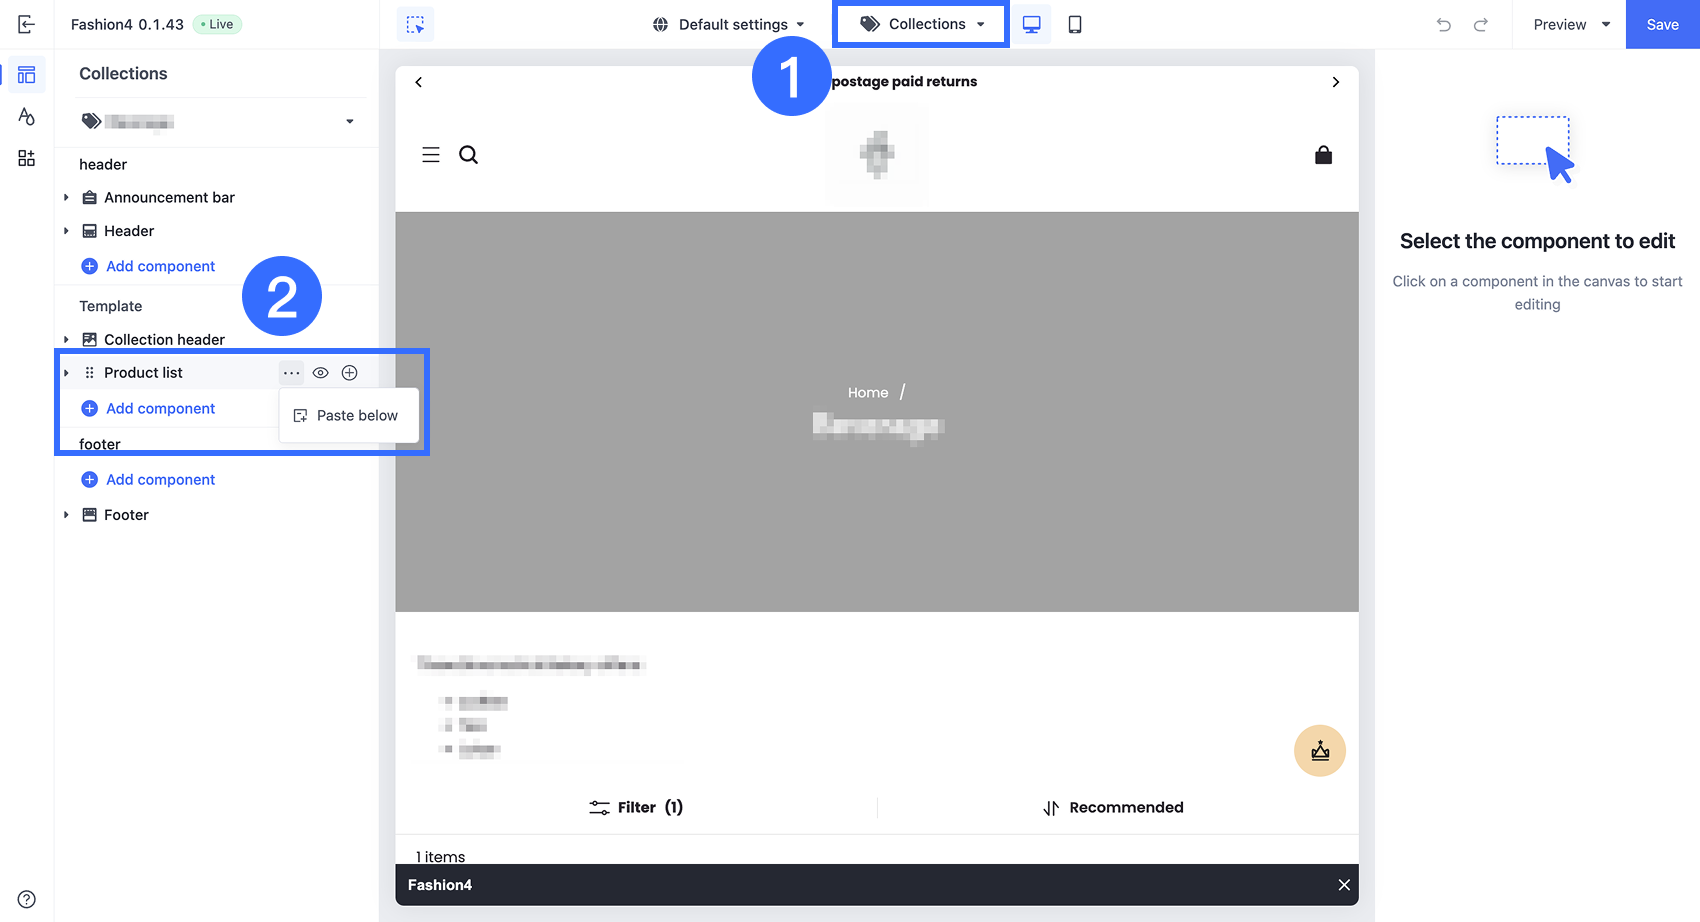Open the apps and widgets sidebar icon
Screen dimensions: 1700x922
(27, 158)
